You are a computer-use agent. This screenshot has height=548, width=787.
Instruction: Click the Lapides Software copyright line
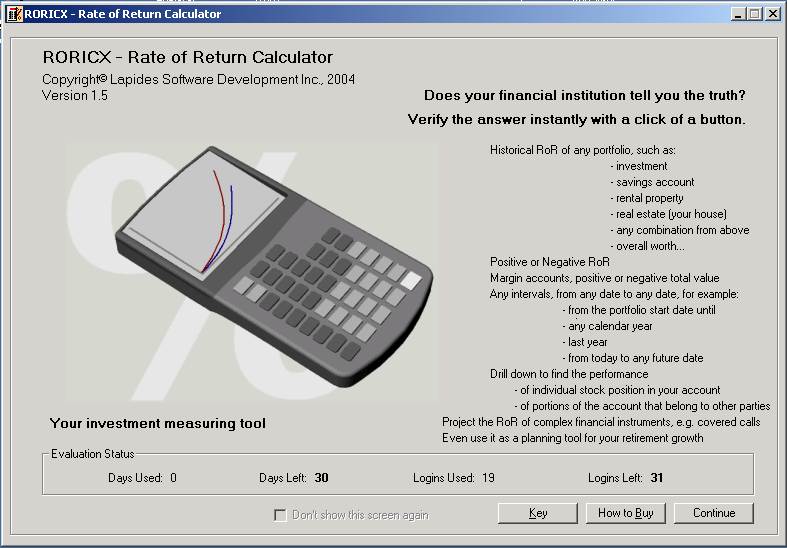point(199,79)
